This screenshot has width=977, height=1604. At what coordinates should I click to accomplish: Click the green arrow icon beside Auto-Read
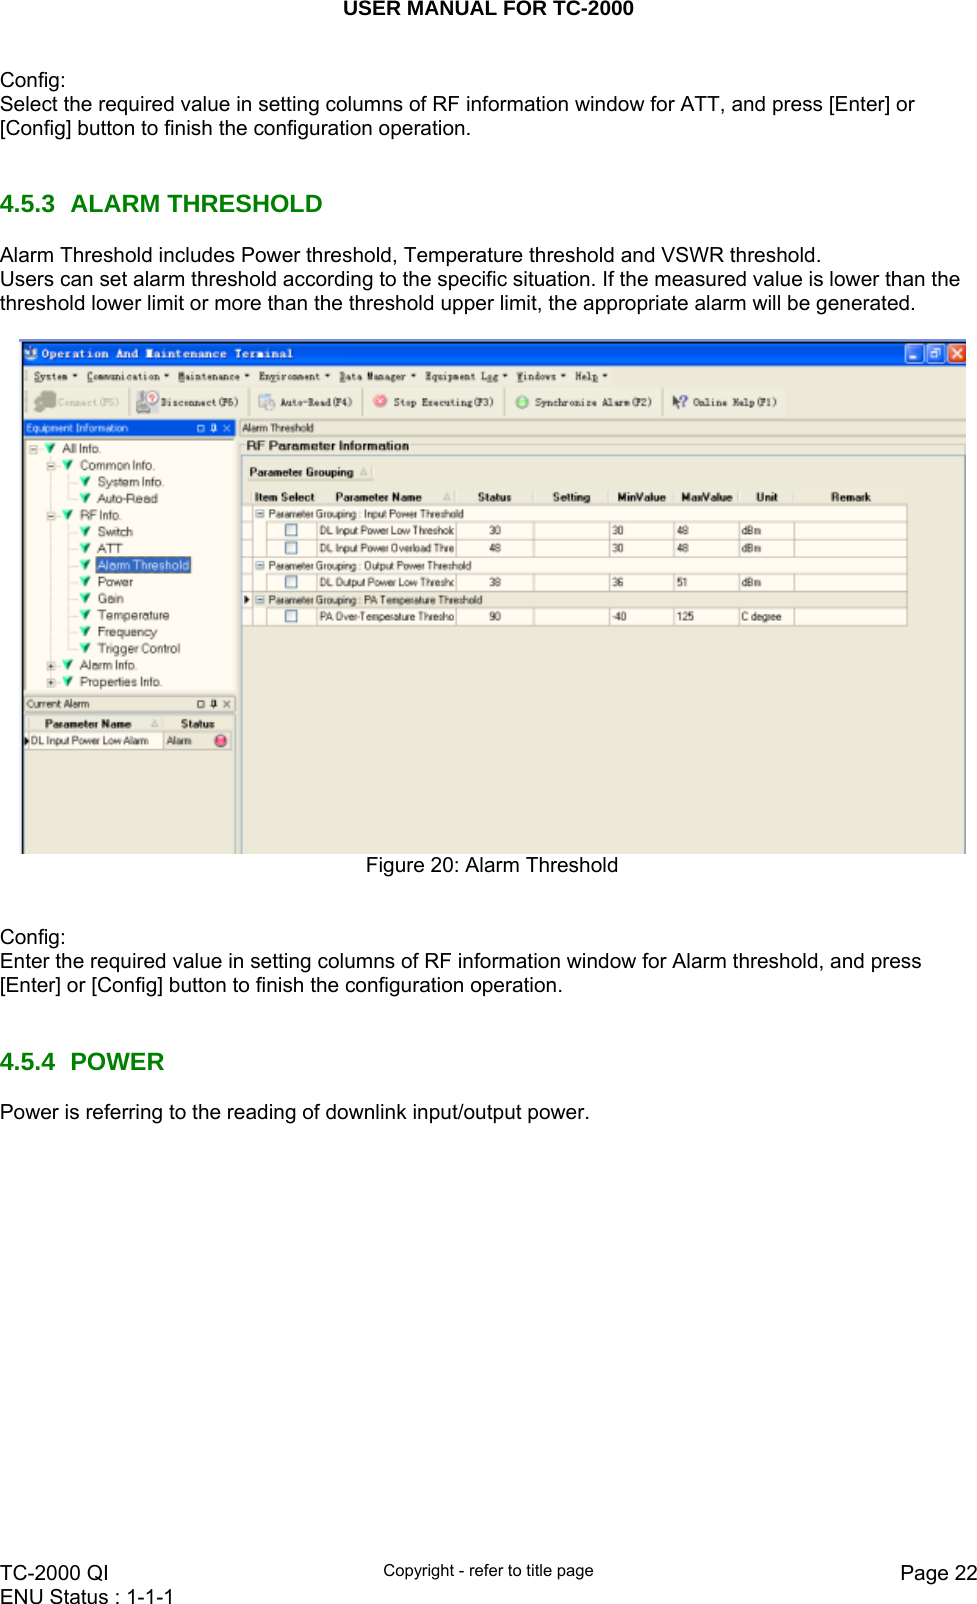pos(85,498)
